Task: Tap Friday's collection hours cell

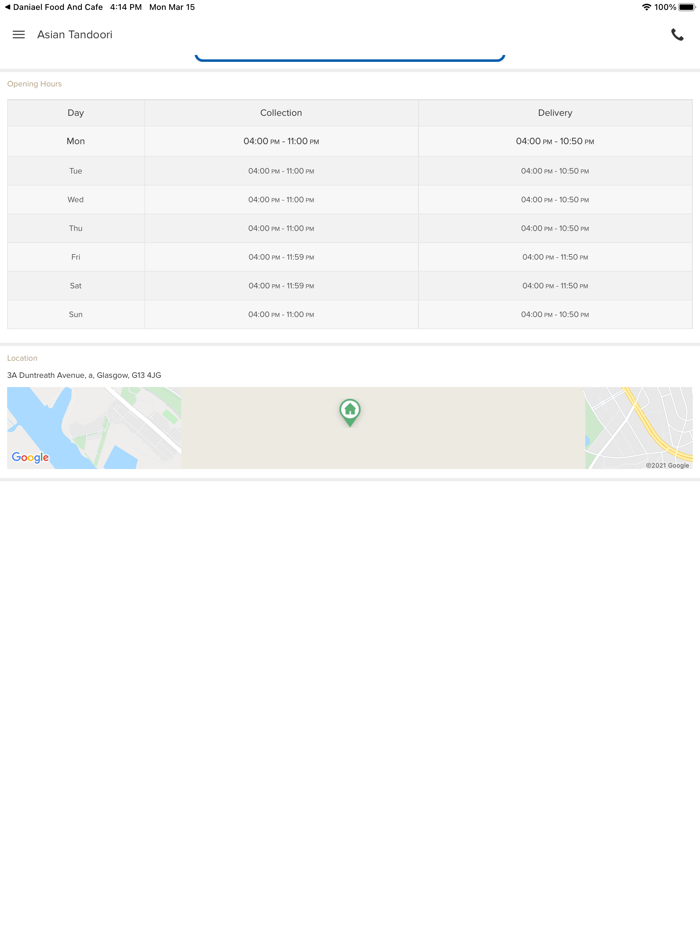Action: tap(281, 257)
